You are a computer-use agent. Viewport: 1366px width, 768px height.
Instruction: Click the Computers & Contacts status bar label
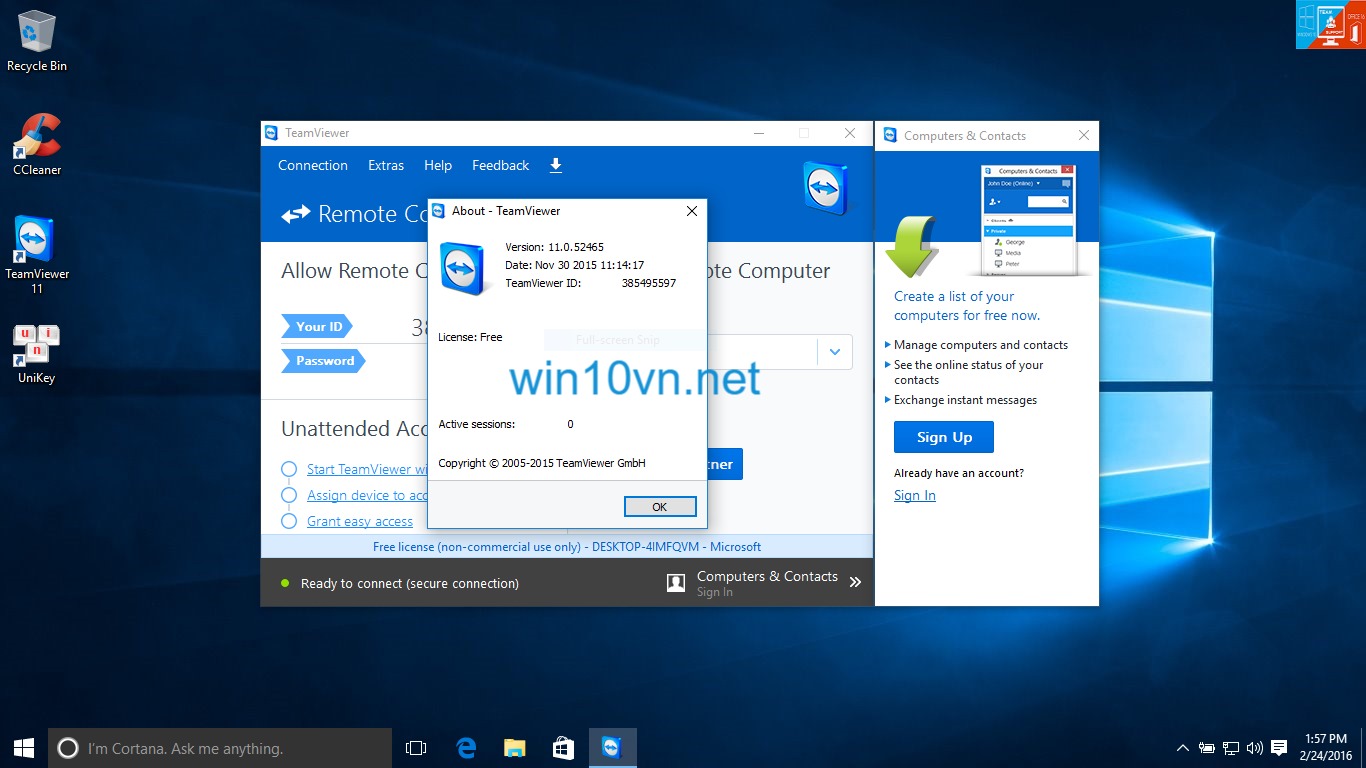767,576
